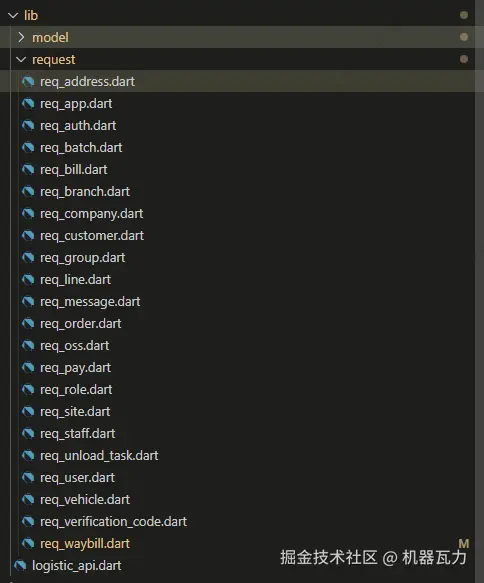Screen dimensions: 484x583
Task: Open file req_line.dart
Action: pyautogui.click(x=75, y=280)
